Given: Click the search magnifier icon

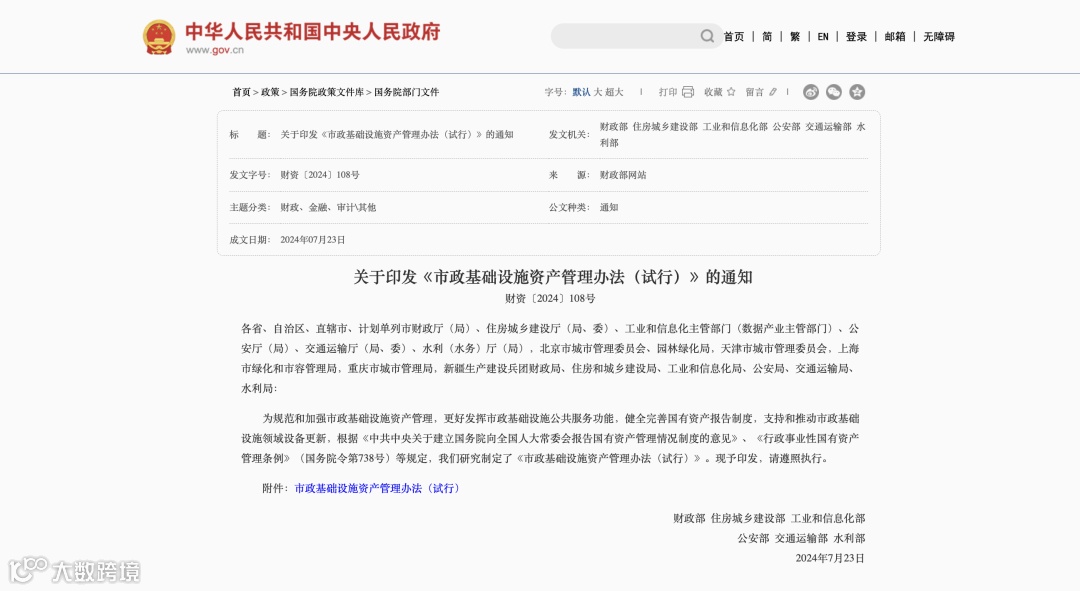Looking at the screenshot, I should 707,36.
